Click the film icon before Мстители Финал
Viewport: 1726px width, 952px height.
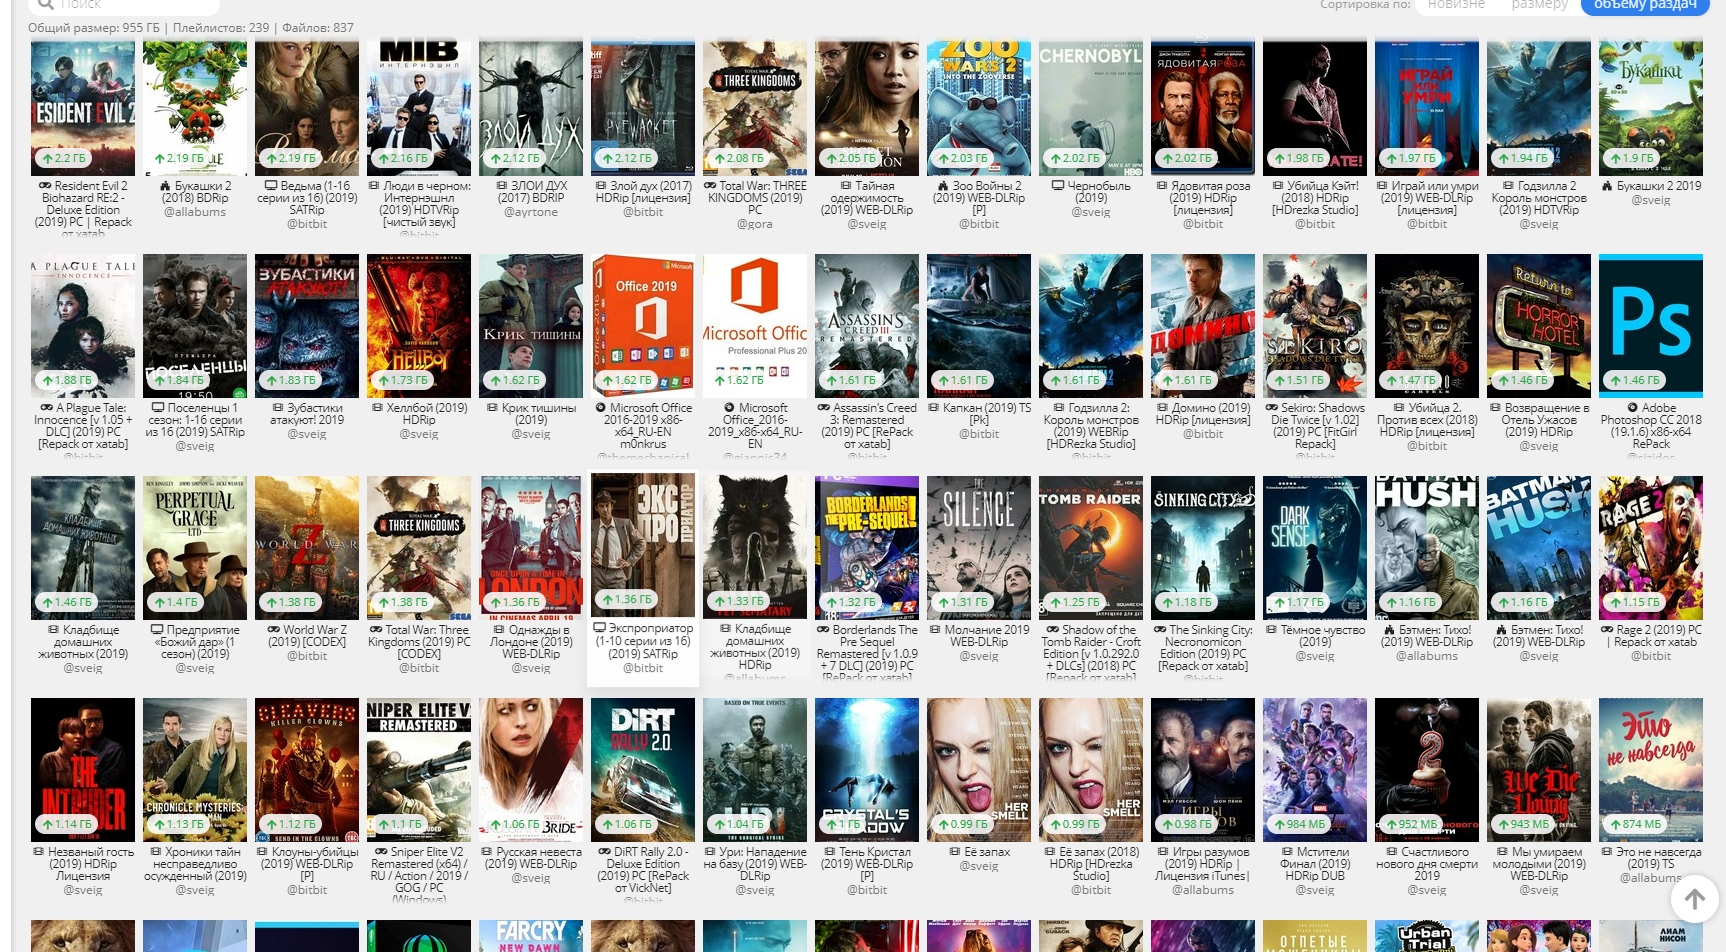[x=1287, y=852]
